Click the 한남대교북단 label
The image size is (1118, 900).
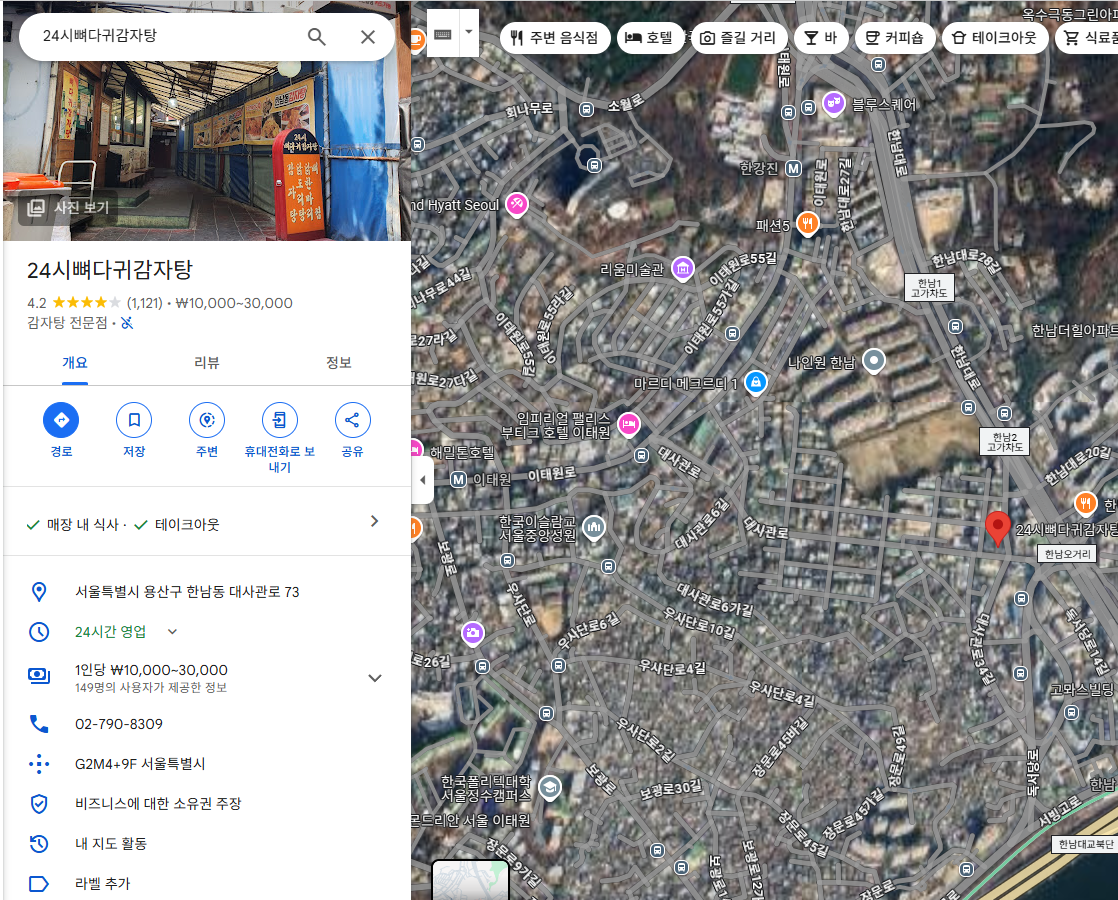pos(1085,844)
